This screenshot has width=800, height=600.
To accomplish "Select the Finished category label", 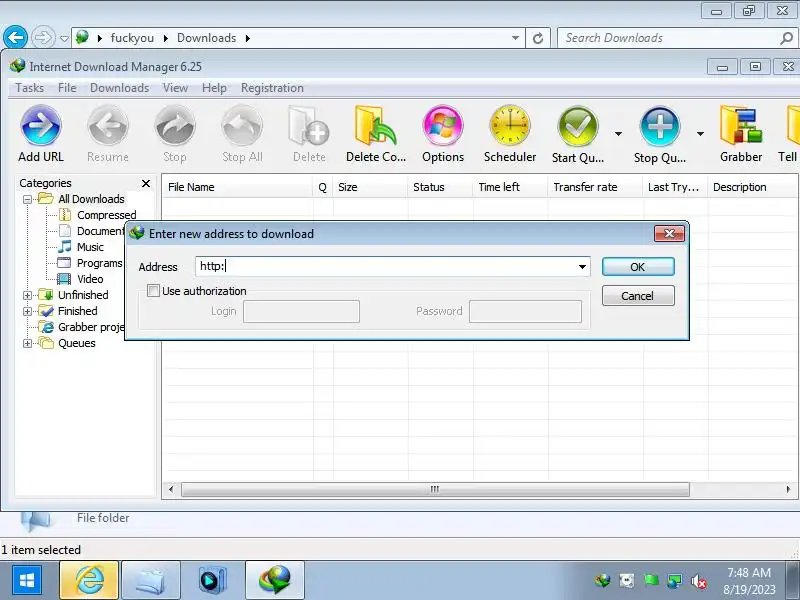I will click(78, 311).
